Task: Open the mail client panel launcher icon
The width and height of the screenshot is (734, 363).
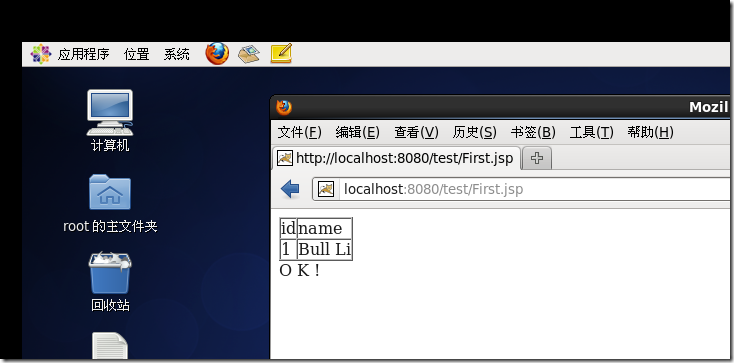Action: 249,54
